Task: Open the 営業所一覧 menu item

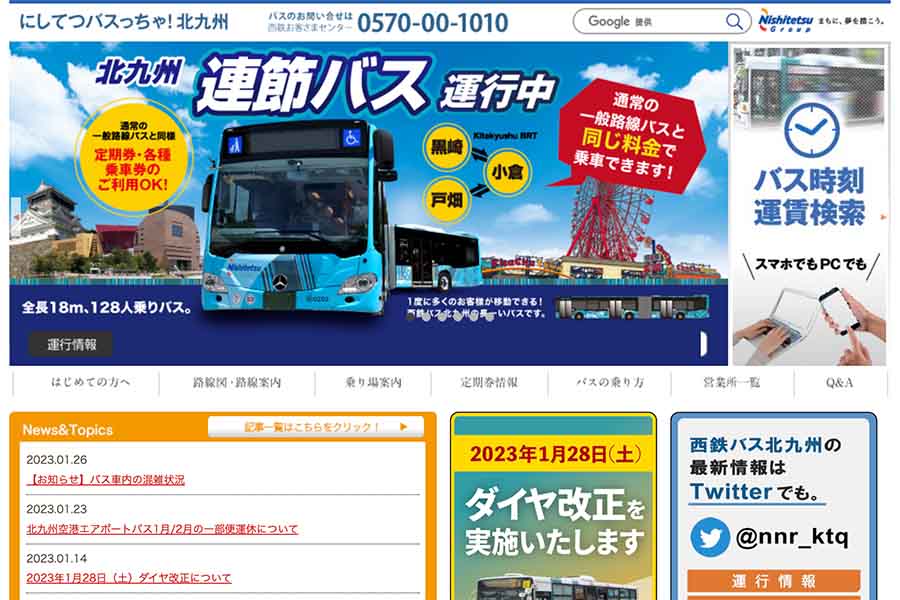Action: 732,382
